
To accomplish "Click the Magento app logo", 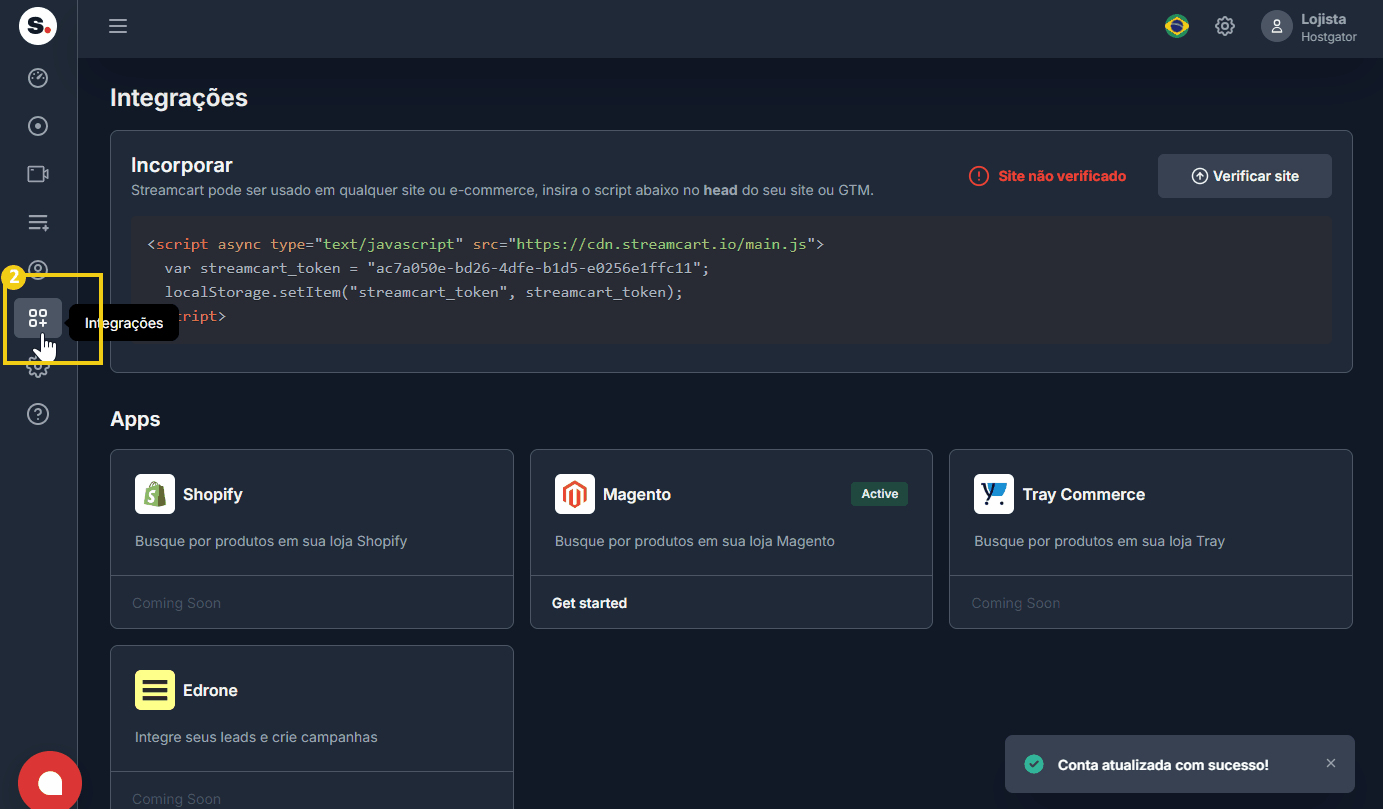I will click(575, 494).
